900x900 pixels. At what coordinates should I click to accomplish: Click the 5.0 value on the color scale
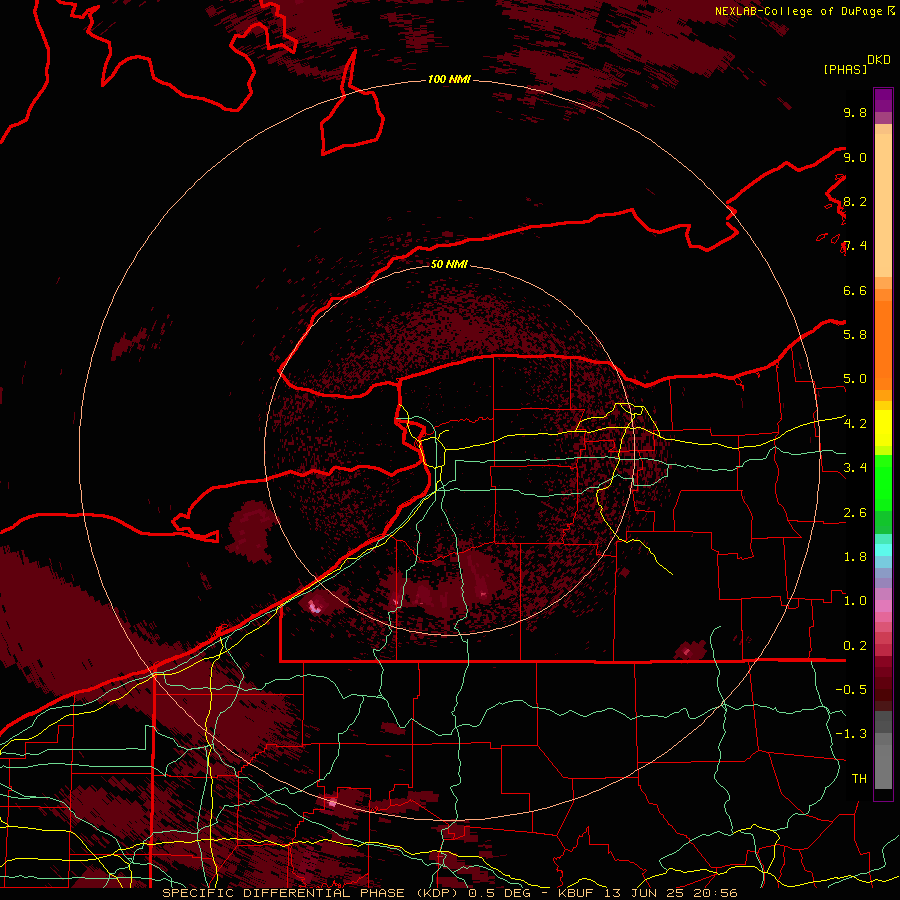(855, 379)
